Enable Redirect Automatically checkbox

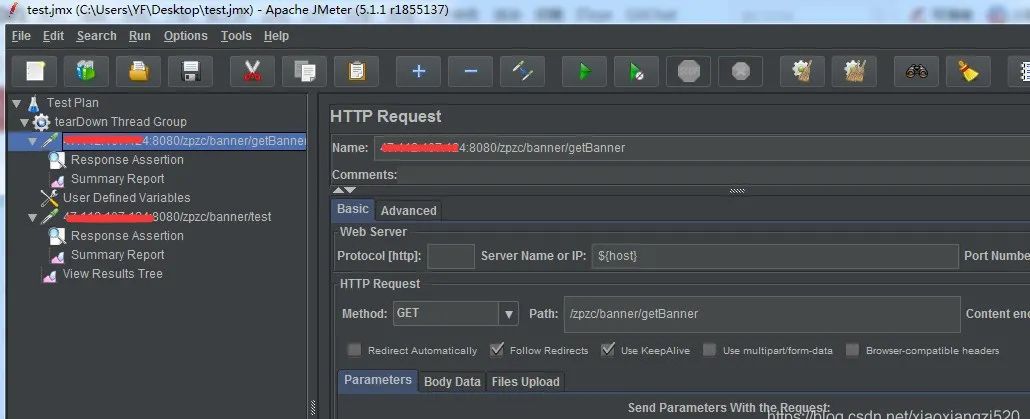point(355,350)
